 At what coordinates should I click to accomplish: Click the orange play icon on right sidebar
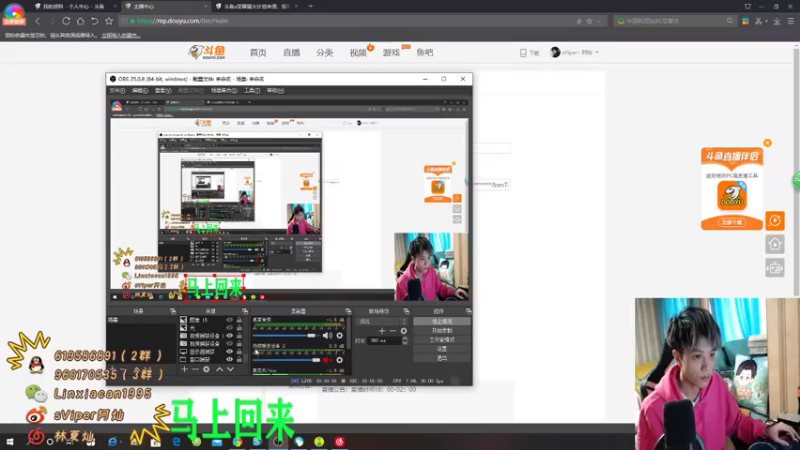[774, 221]
